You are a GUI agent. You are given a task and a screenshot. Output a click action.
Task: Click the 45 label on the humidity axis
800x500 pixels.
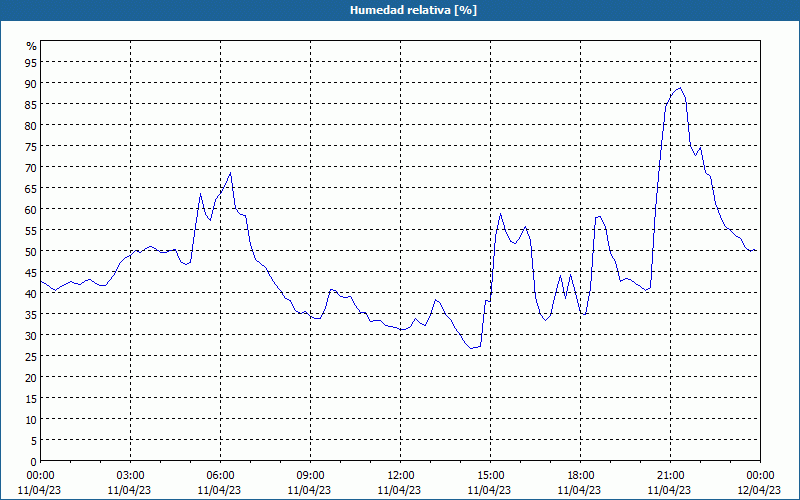31,272
